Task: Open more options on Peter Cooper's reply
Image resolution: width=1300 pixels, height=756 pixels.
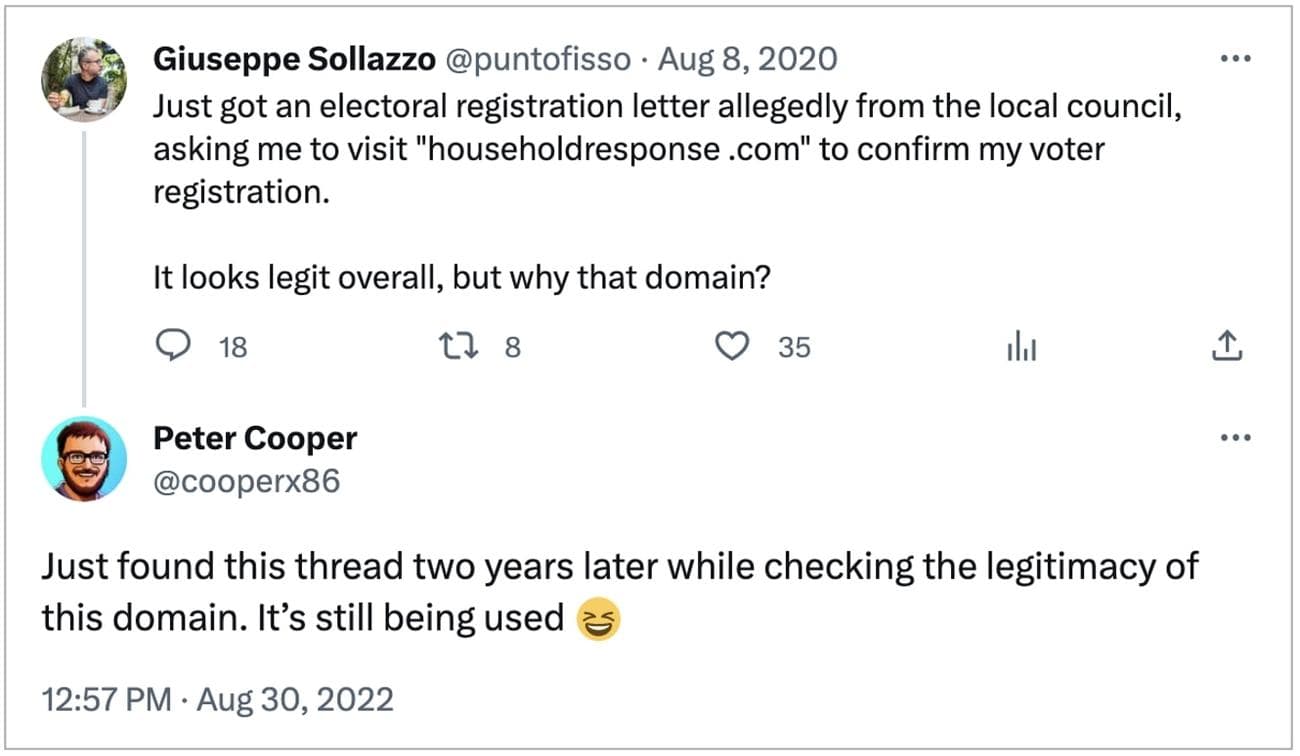Action: [1236, 437]
